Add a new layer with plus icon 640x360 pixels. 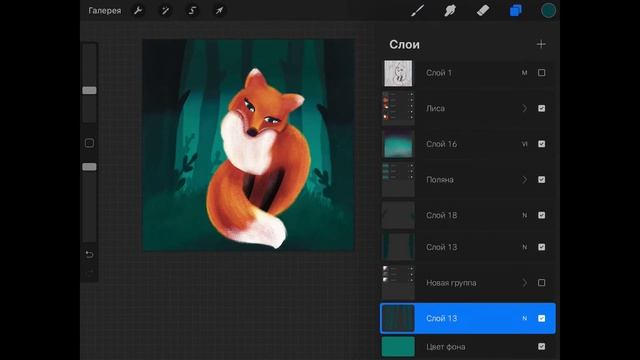541,44
